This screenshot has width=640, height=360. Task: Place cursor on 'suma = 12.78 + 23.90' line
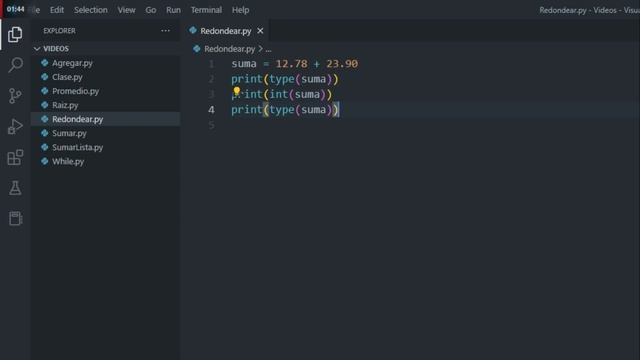coord(295,64)
